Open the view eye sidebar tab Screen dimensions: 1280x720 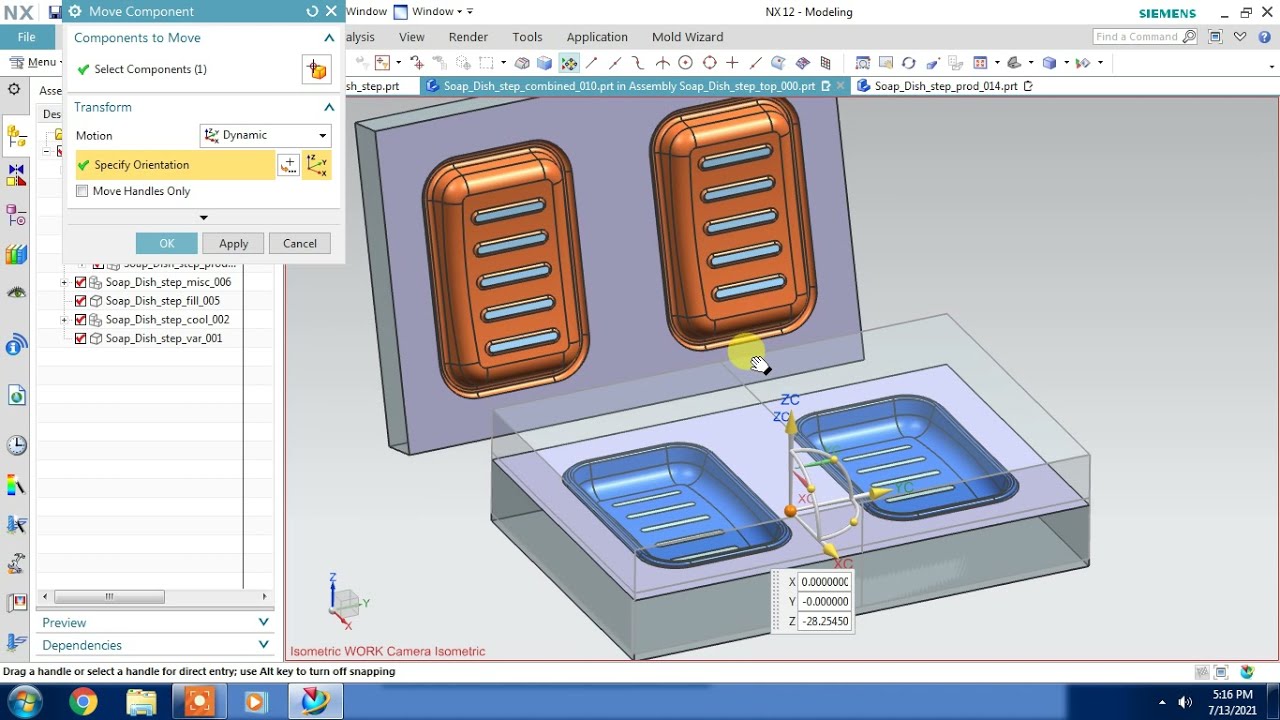click(x=16, y=293)
